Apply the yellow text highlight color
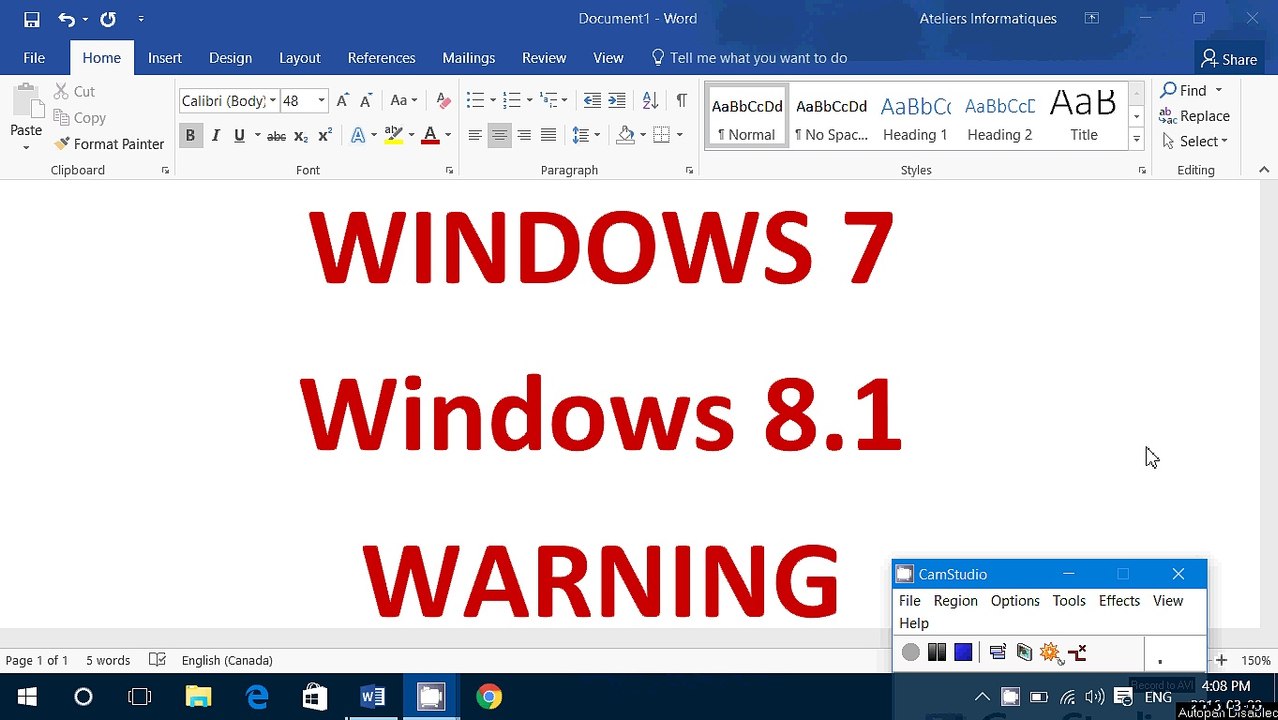1278x720 pixels. pos(393,135)
